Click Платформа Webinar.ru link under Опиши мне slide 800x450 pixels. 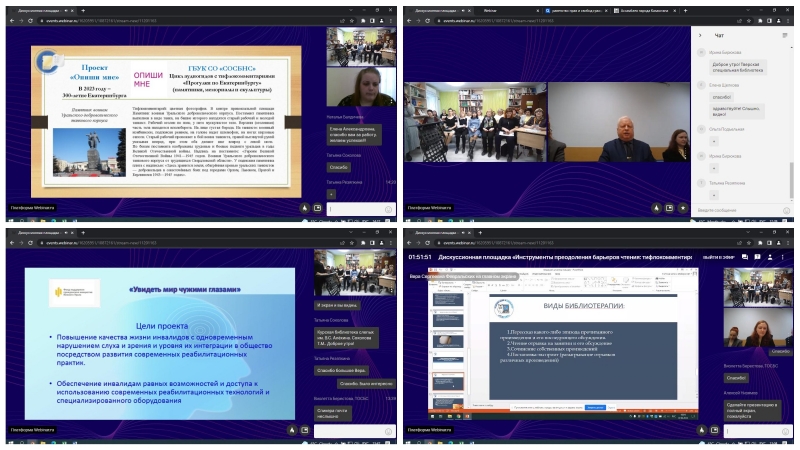click(x=33, y=208)
